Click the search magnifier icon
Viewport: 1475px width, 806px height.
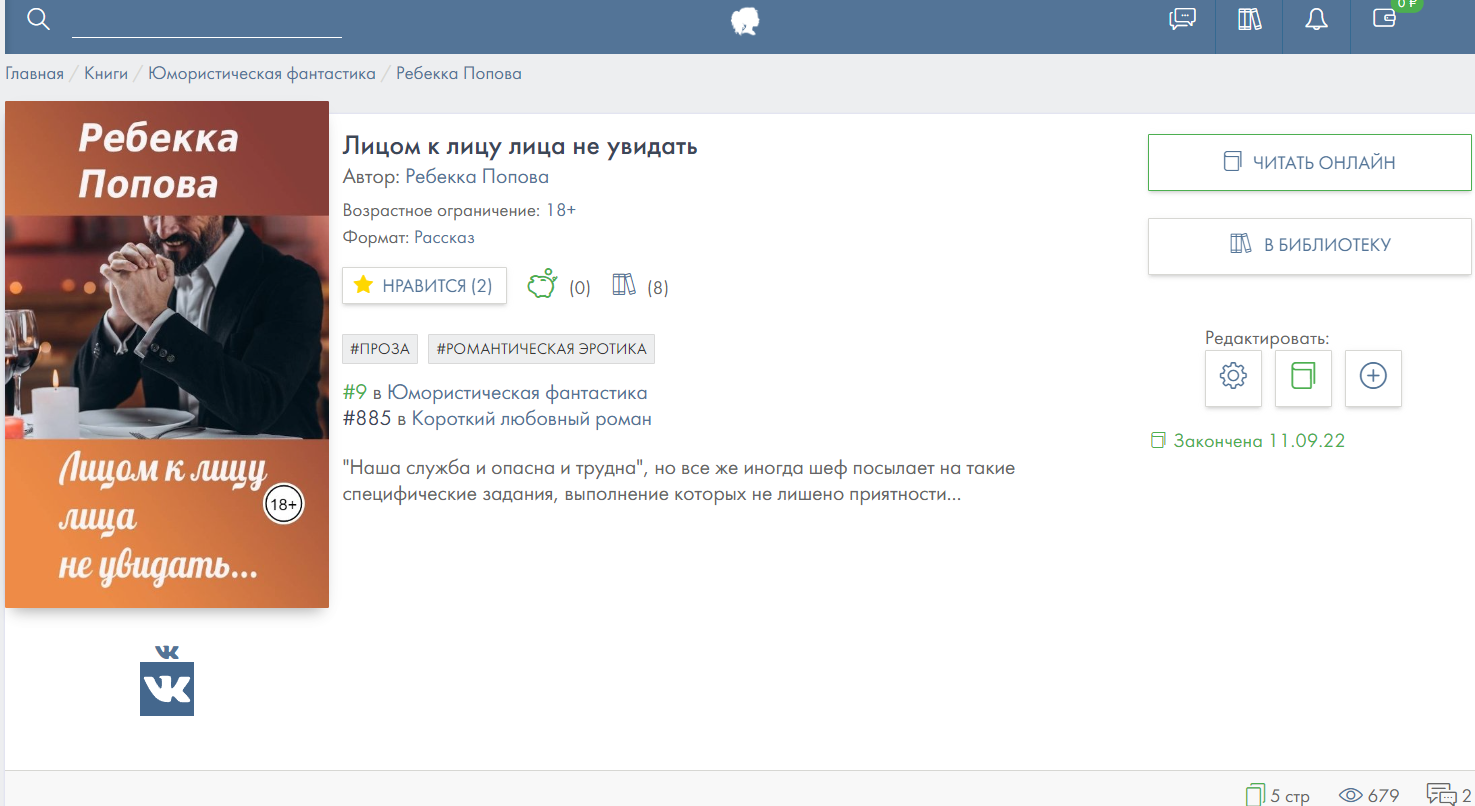click(38, 19)
